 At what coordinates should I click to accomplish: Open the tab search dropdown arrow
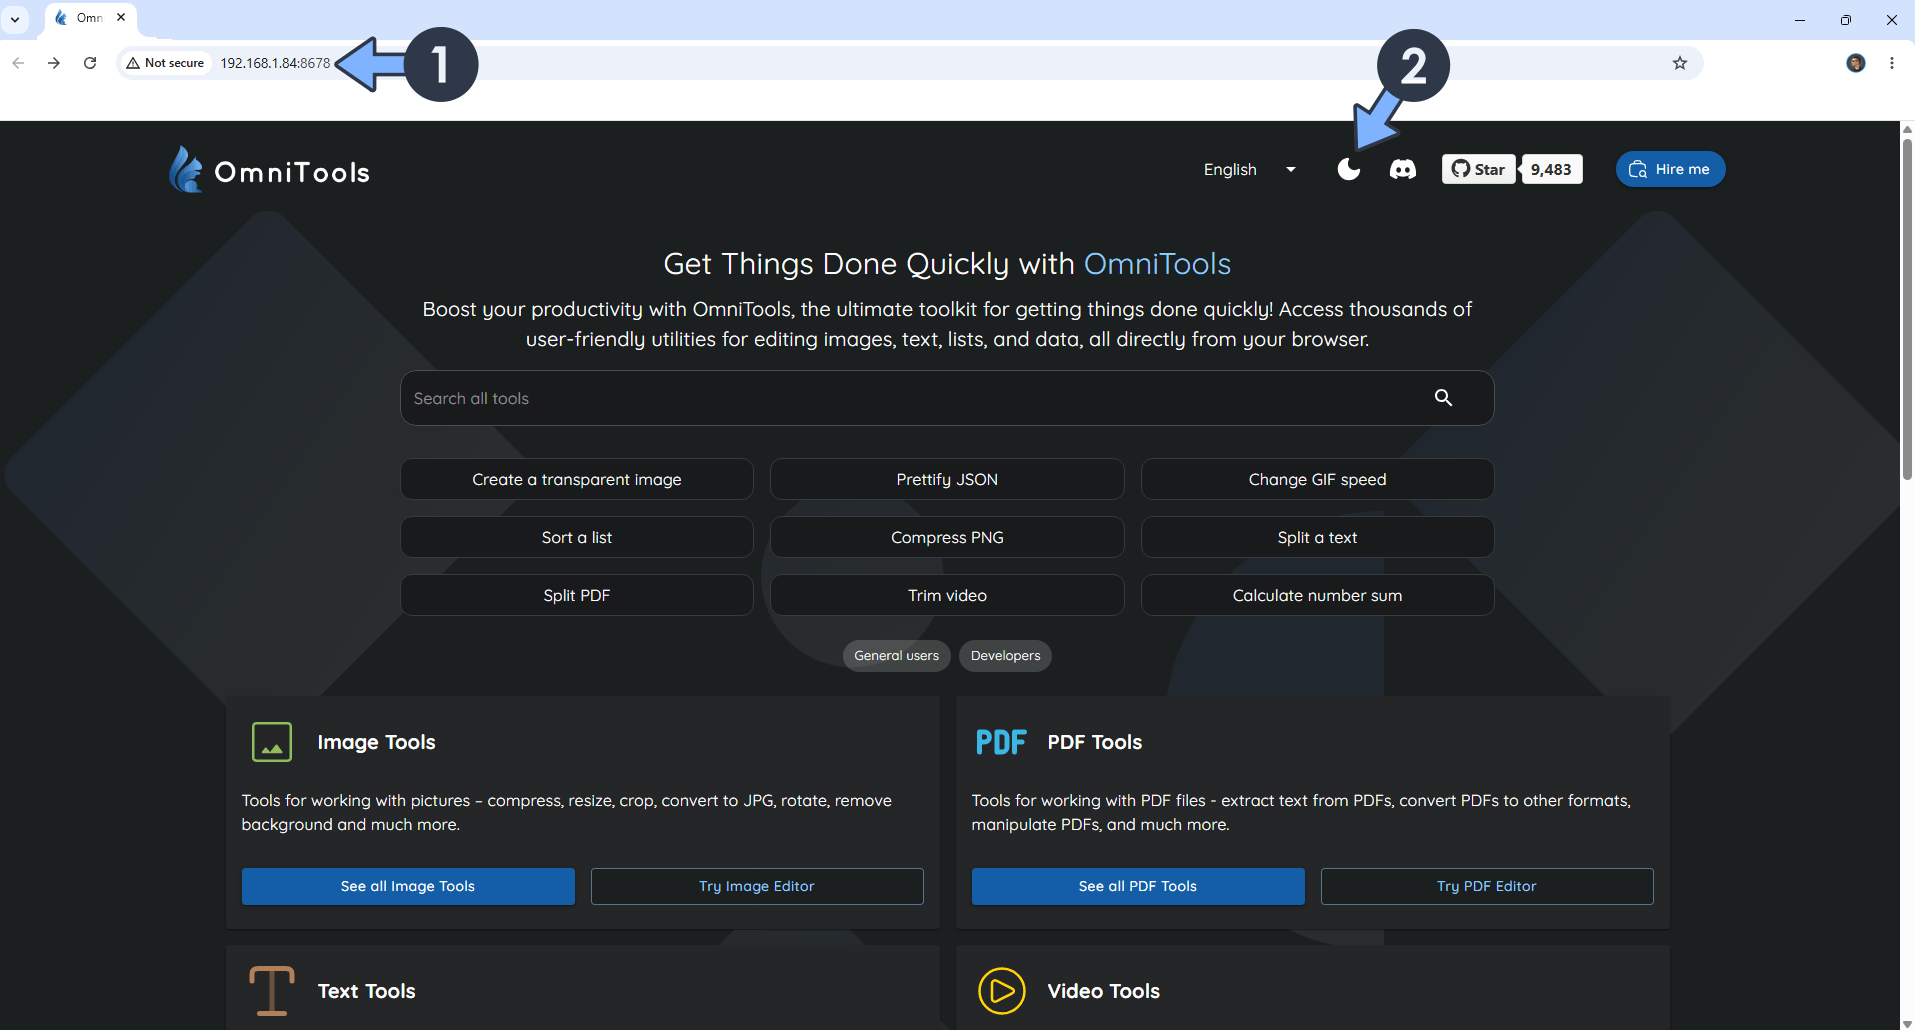(x=15, y=19)
